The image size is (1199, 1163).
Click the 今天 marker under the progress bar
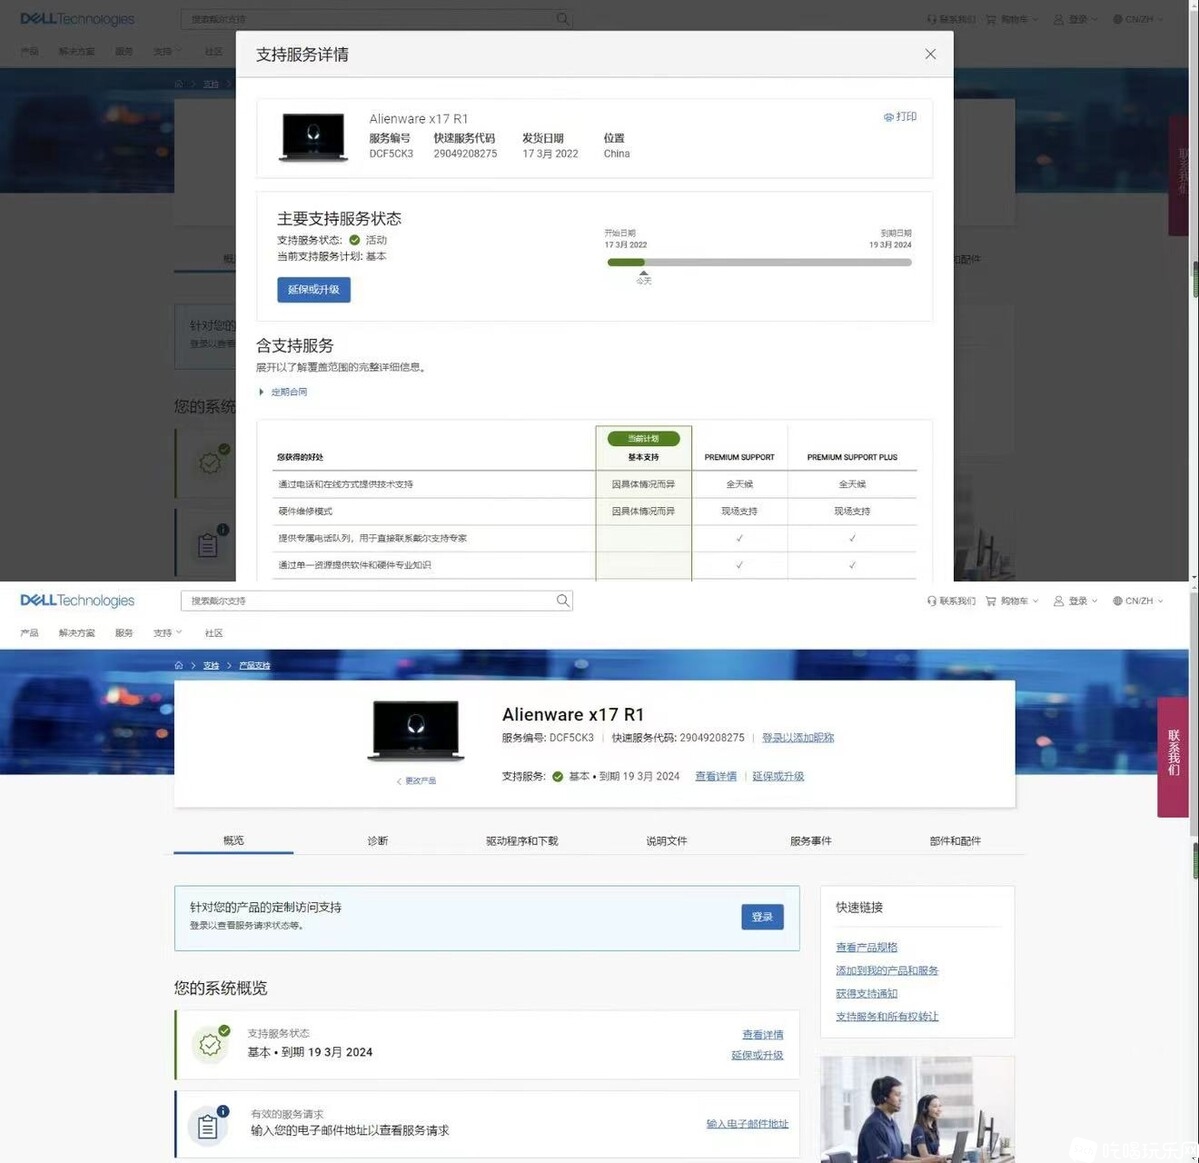pos(644,278)
